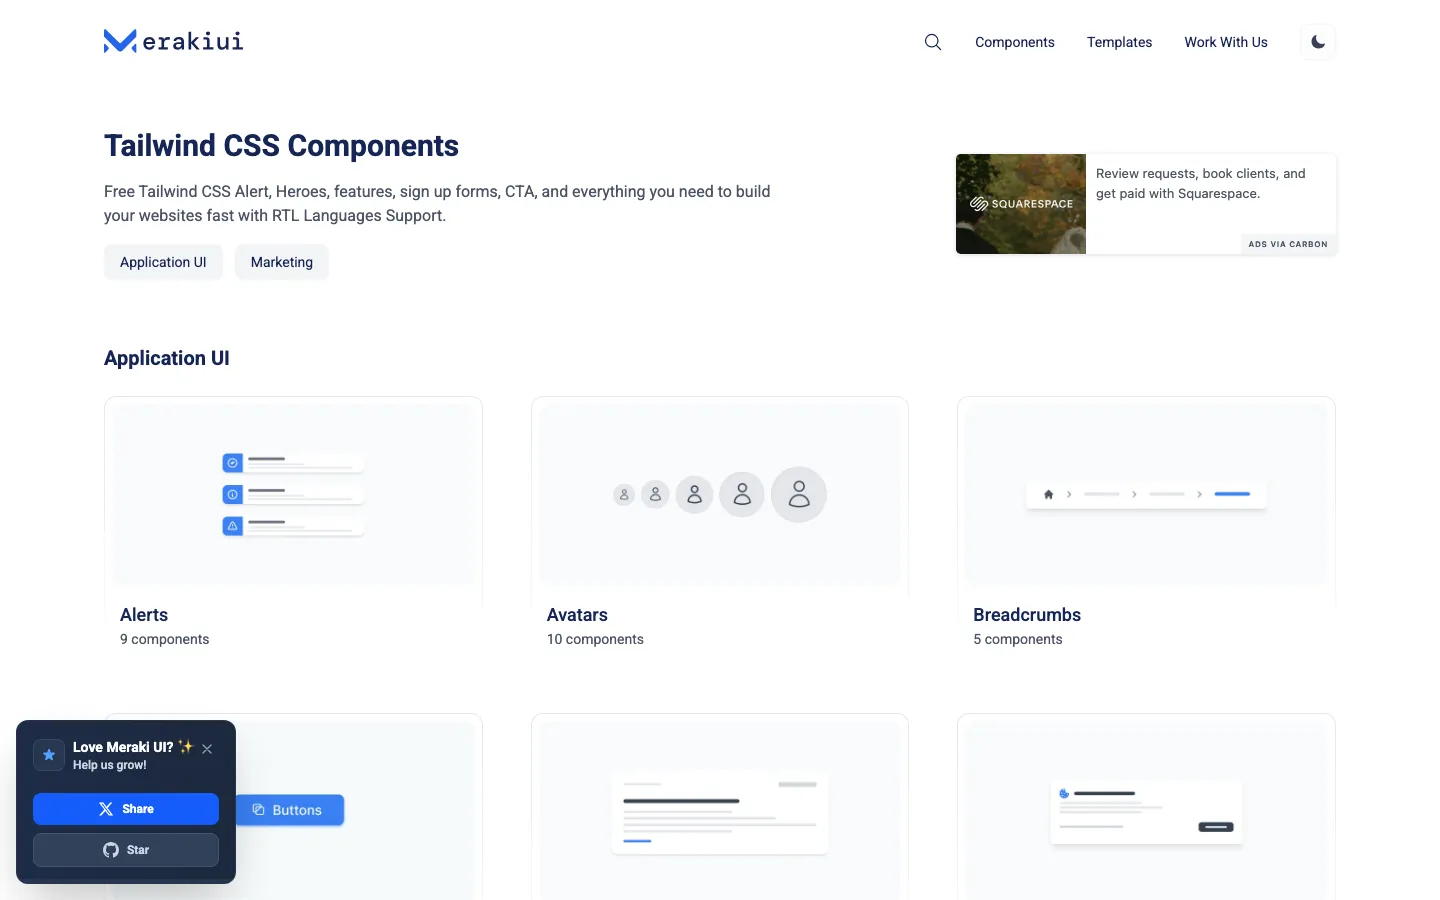Click the Alerts card title
This screenshot has width=1440, height=900.
click(144, 615)
